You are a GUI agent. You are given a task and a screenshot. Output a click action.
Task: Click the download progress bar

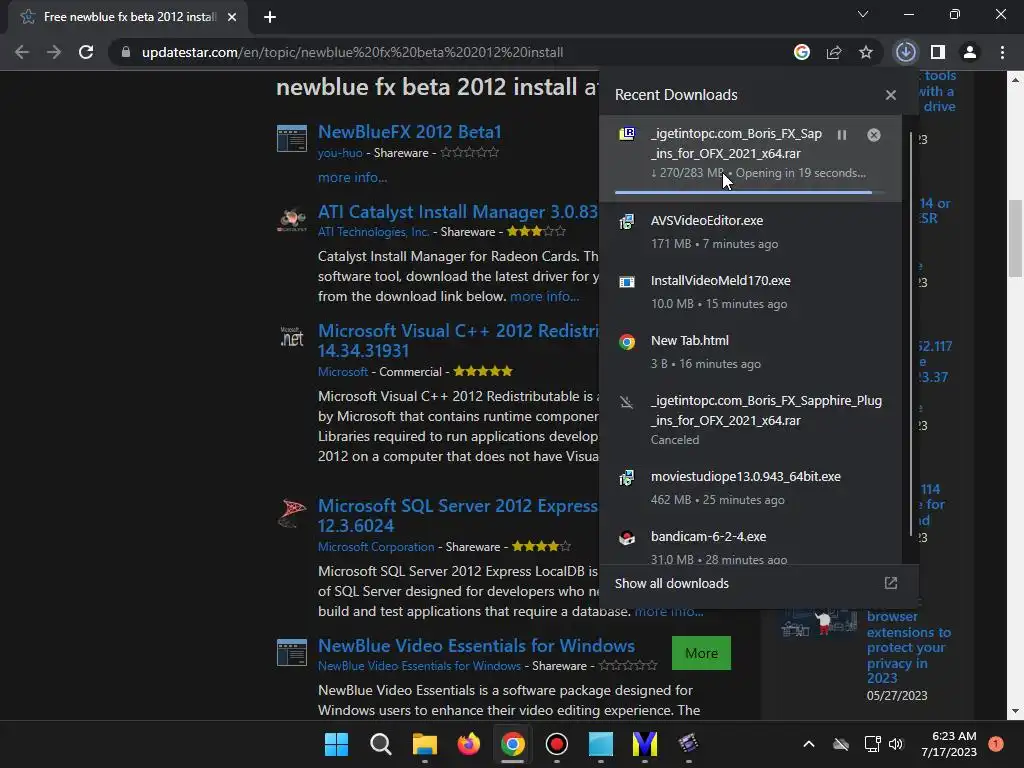click(x=750, y=193)
